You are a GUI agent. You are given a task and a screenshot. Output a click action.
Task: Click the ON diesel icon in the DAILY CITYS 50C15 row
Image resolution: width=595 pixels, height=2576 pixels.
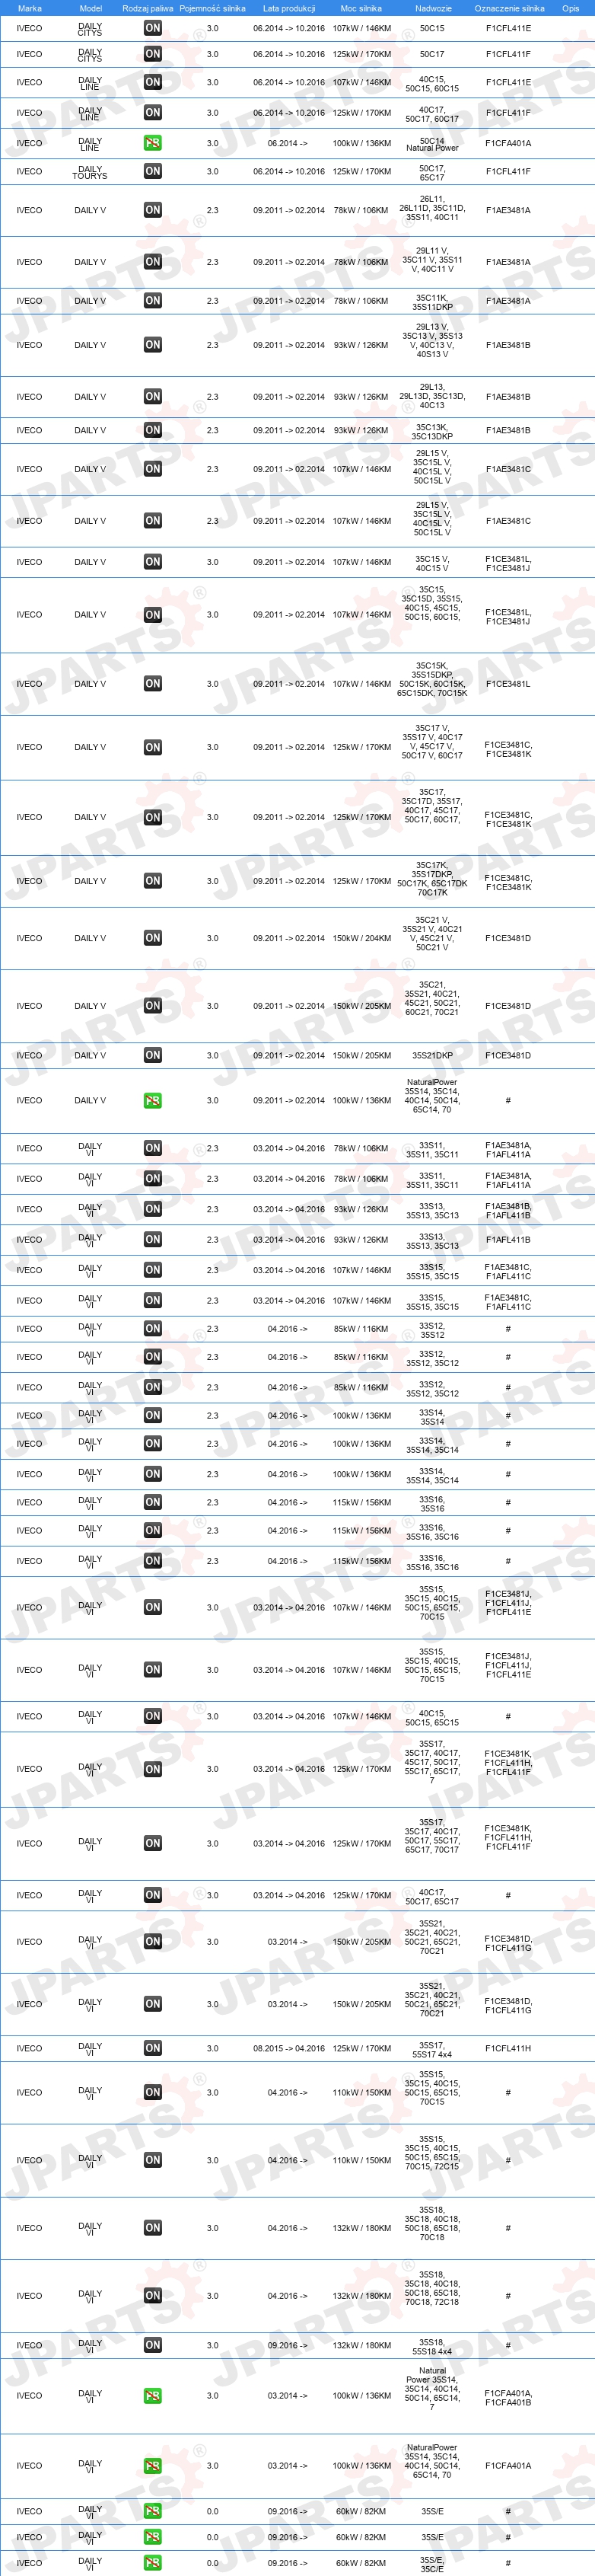tap(152, 28)
